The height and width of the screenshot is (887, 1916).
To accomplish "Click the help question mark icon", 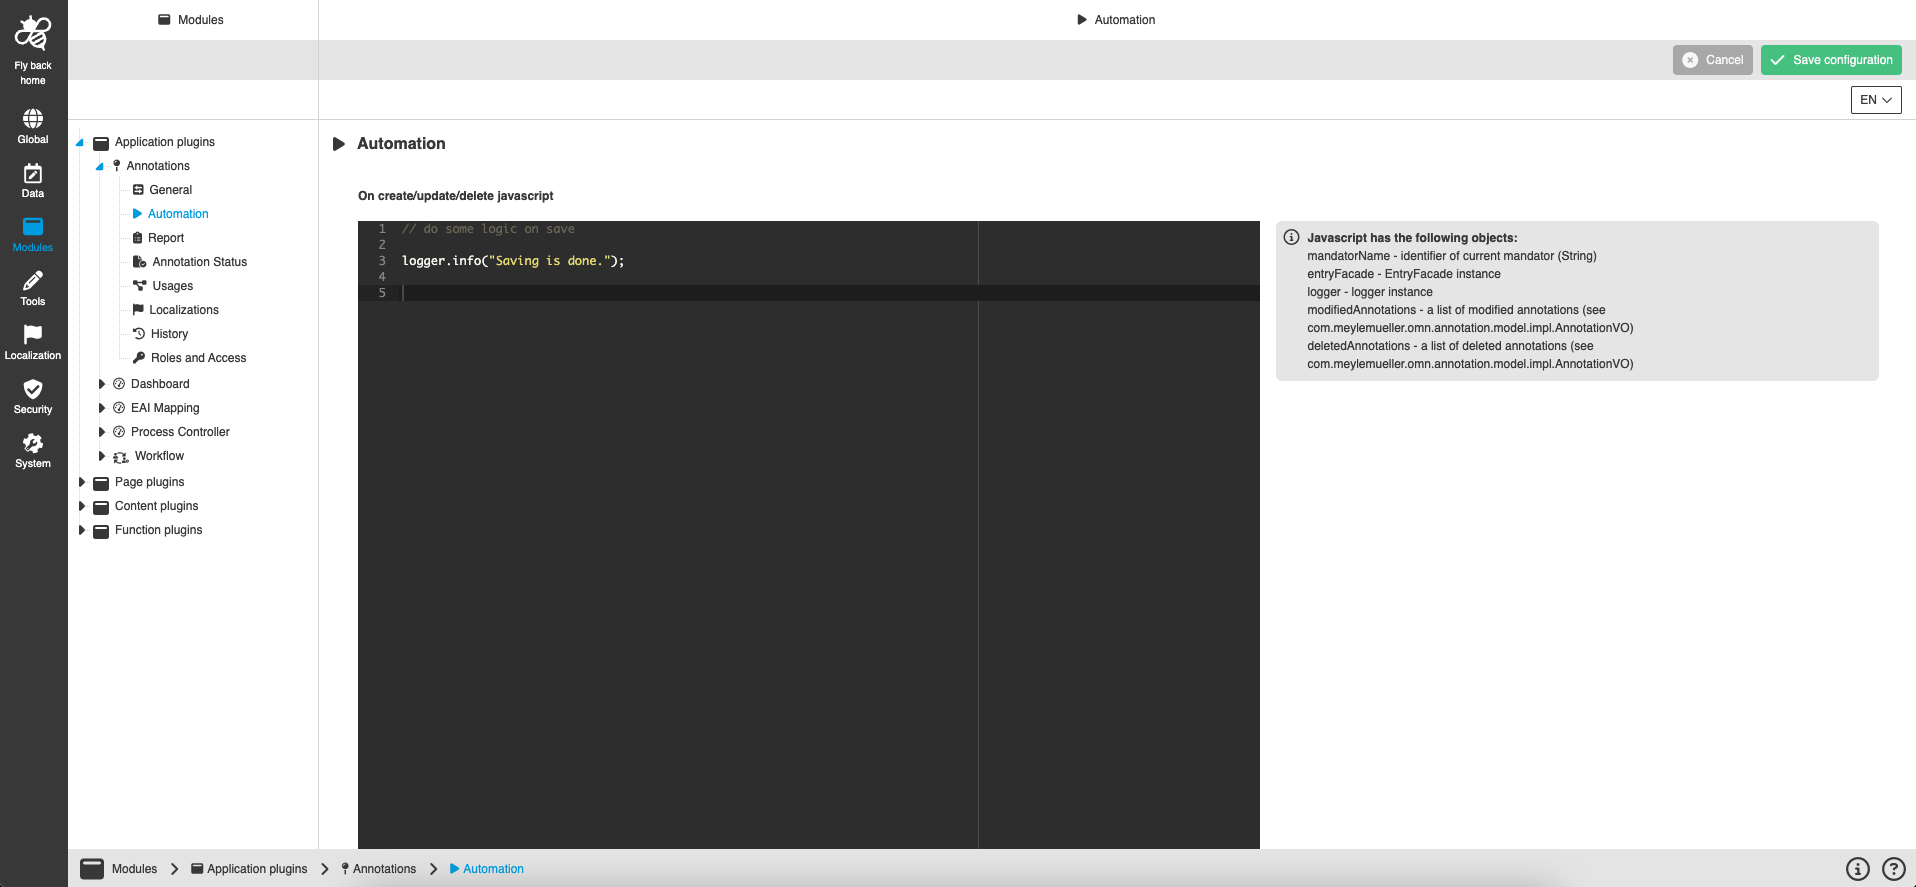I will [x=1894, y=869].
